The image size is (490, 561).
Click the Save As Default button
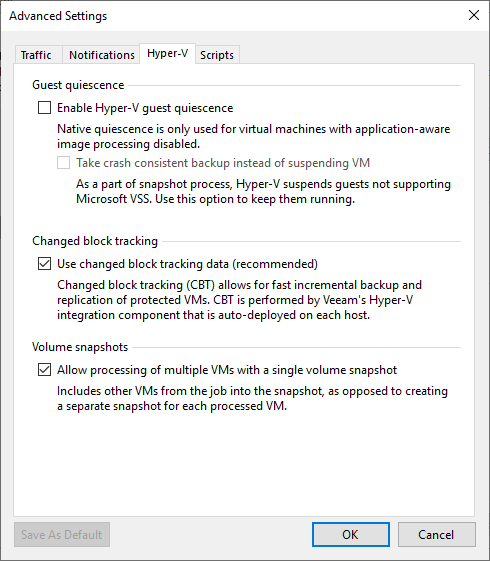pos(62,535)
